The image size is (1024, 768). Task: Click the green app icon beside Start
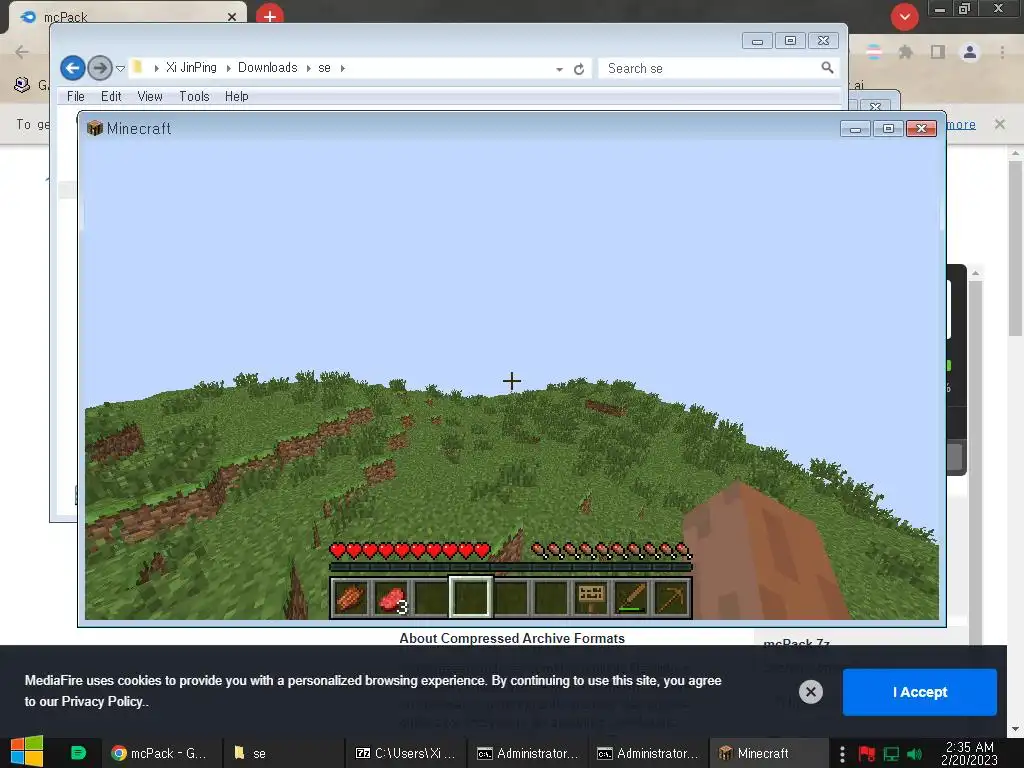pos(78,753)
